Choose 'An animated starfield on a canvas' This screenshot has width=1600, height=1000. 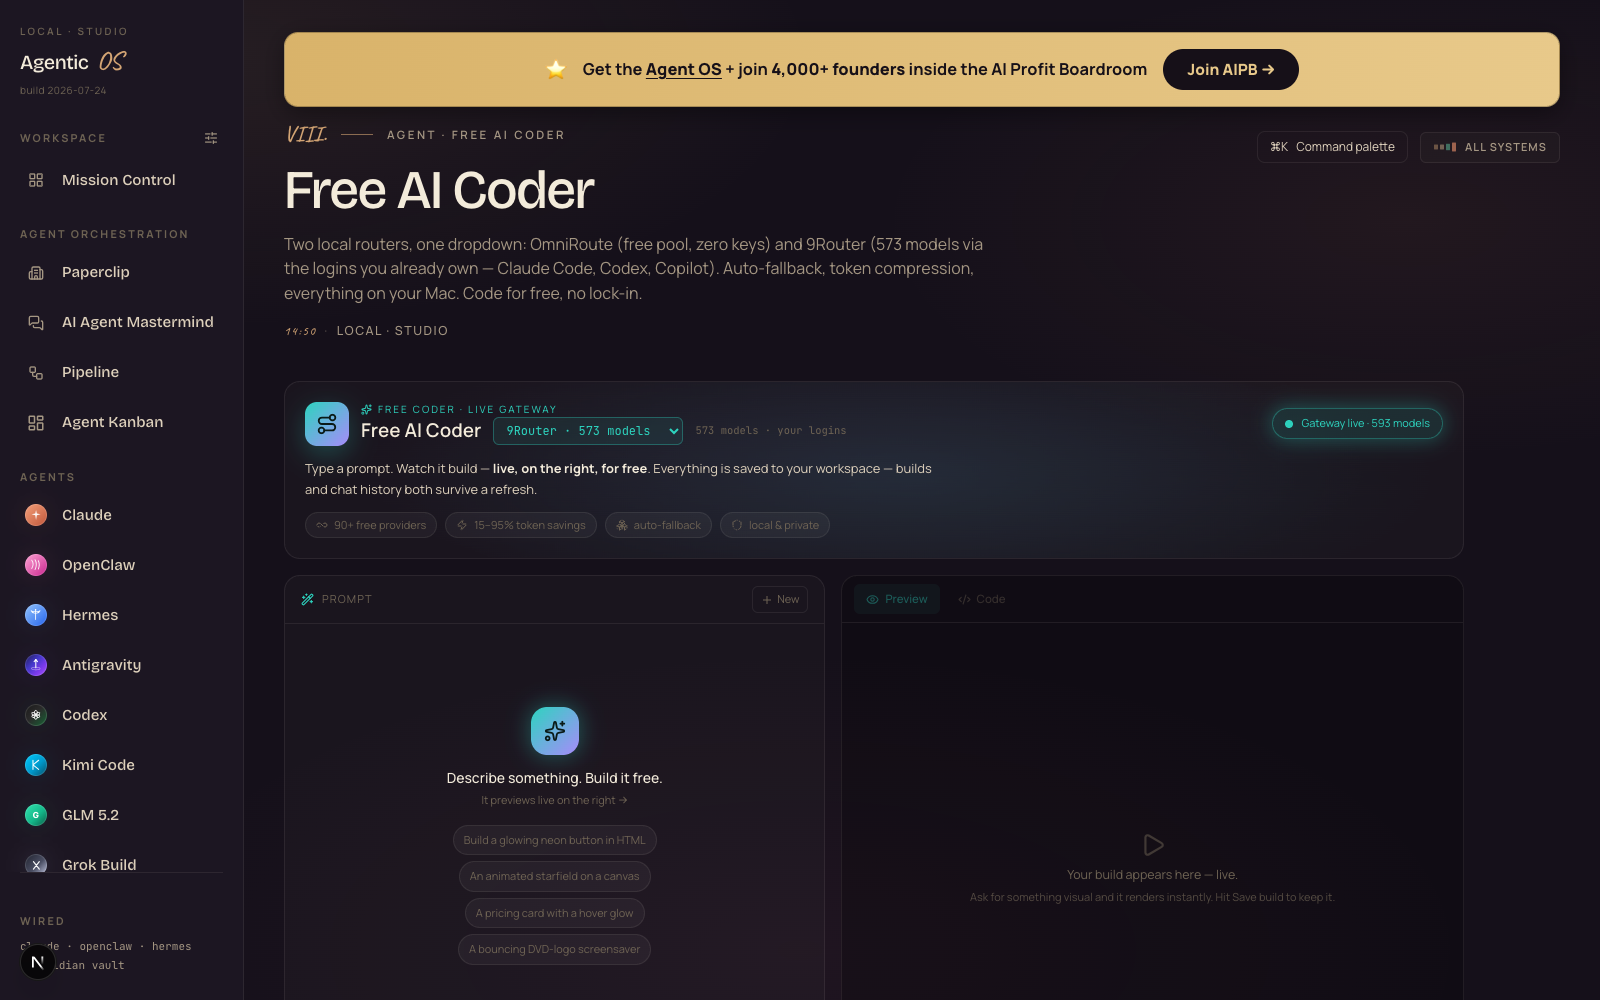[554, 876]
